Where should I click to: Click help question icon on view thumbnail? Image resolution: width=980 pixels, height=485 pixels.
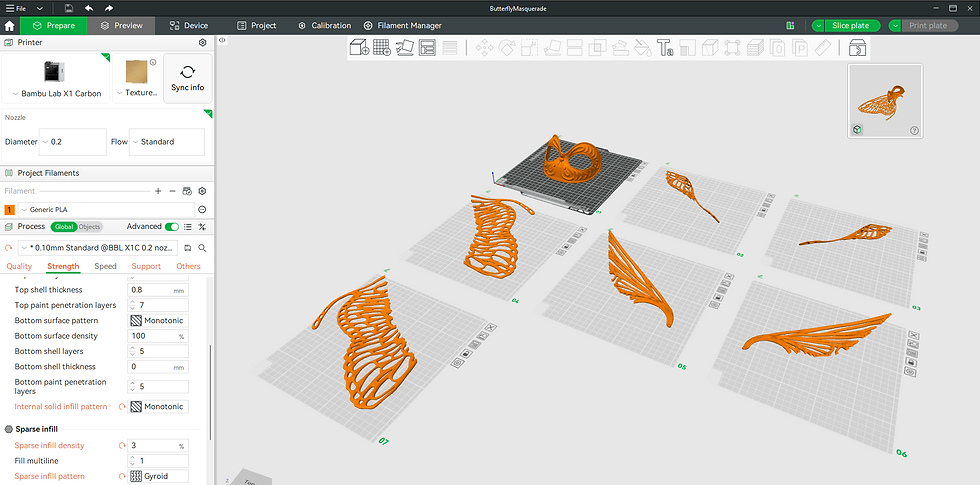(x=914, y=131)
